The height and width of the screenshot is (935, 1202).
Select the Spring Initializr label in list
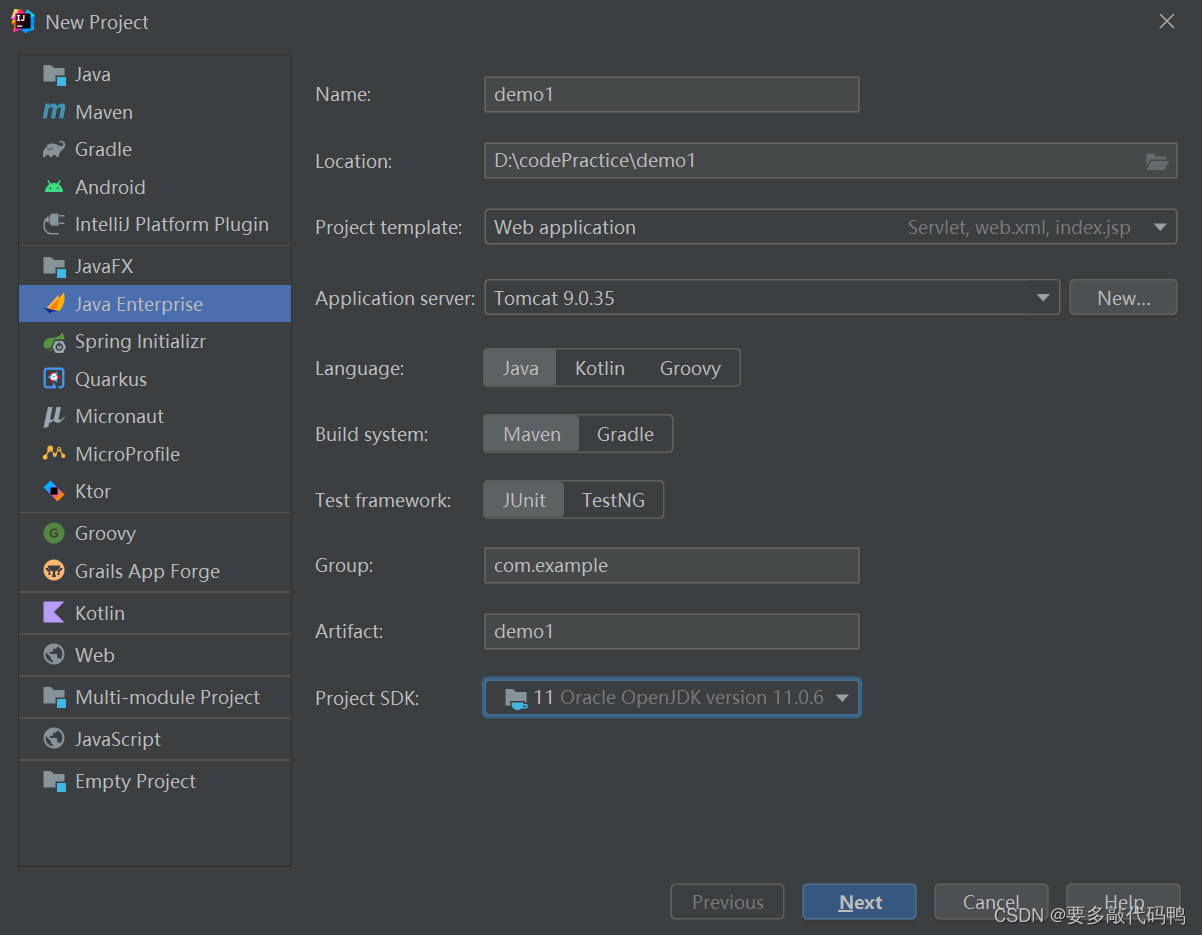tap(140, 342)
